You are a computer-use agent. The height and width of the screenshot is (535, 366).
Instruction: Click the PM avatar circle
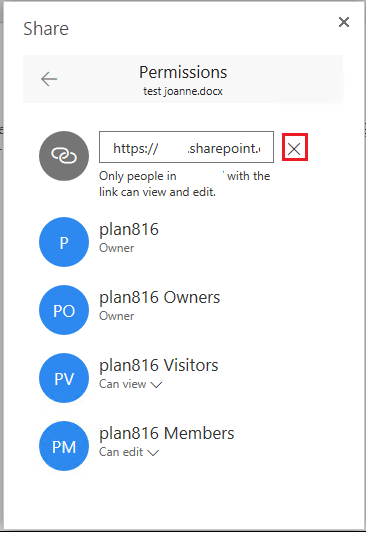click(x=64, y=446)
